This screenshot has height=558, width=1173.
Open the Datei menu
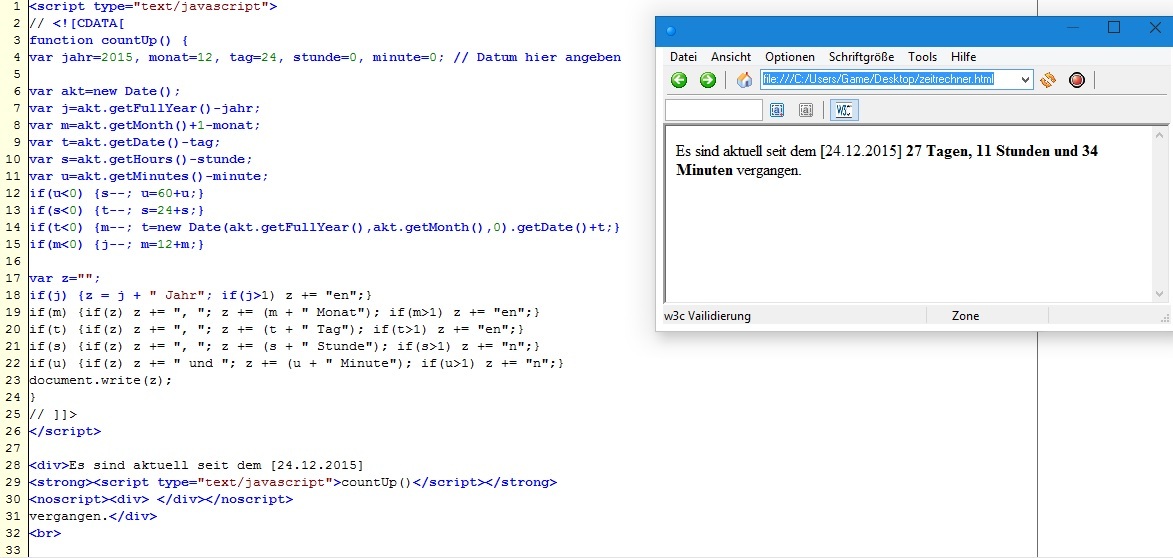[683, 57]
